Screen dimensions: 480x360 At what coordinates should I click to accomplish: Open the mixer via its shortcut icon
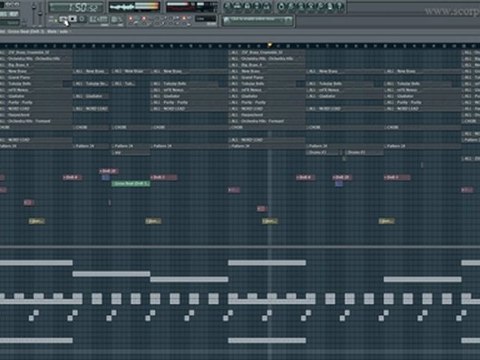[267, 6]
